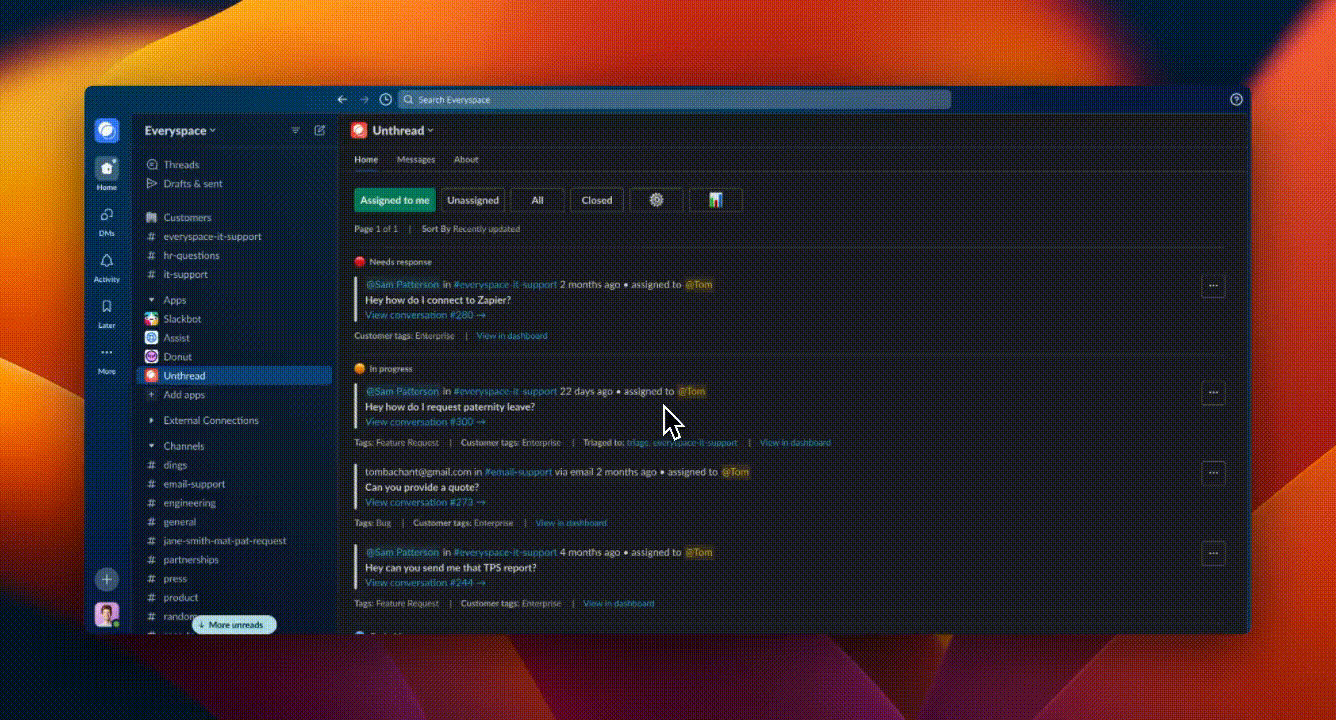This screenshot has height=720, width=1336.
Task: Expand the External Connections section
Action: point(152,421)
